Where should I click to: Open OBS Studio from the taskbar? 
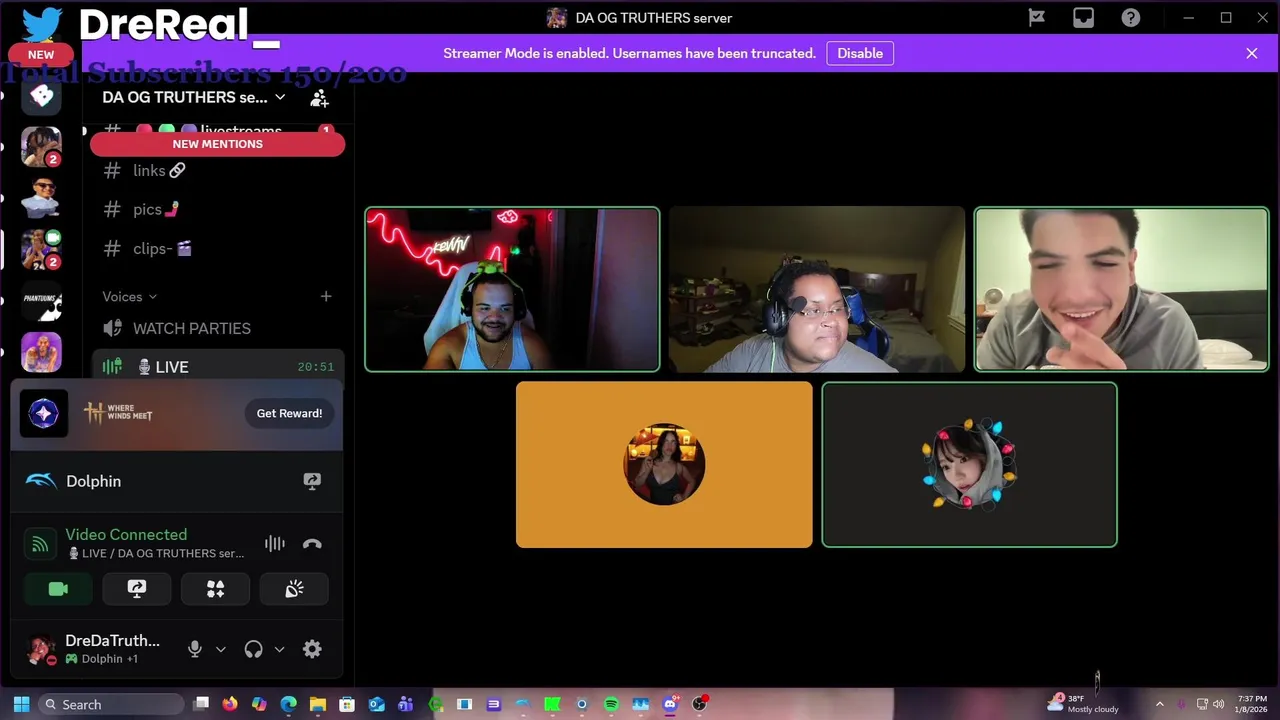point(699,704)
